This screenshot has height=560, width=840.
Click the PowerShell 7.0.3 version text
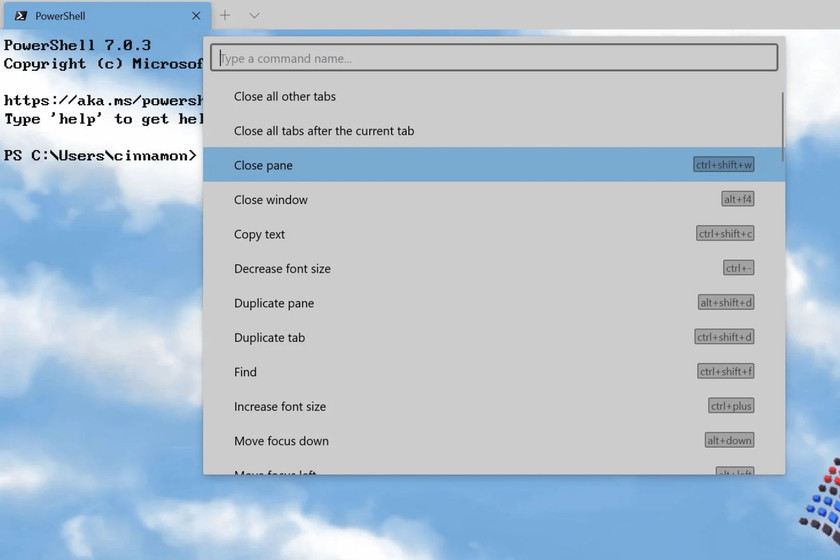pyautogui.click(x=77, y=45)
